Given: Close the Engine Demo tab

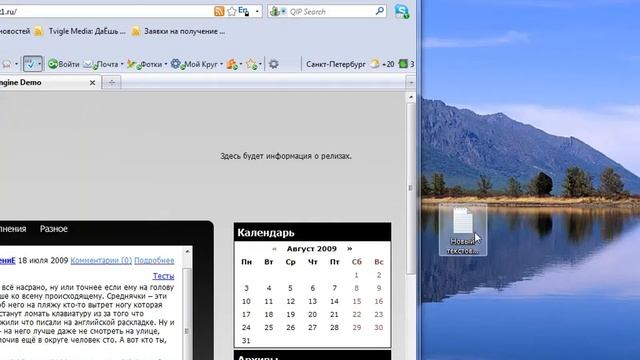Looking at the screenshot, I should click(x=92, y=82).
